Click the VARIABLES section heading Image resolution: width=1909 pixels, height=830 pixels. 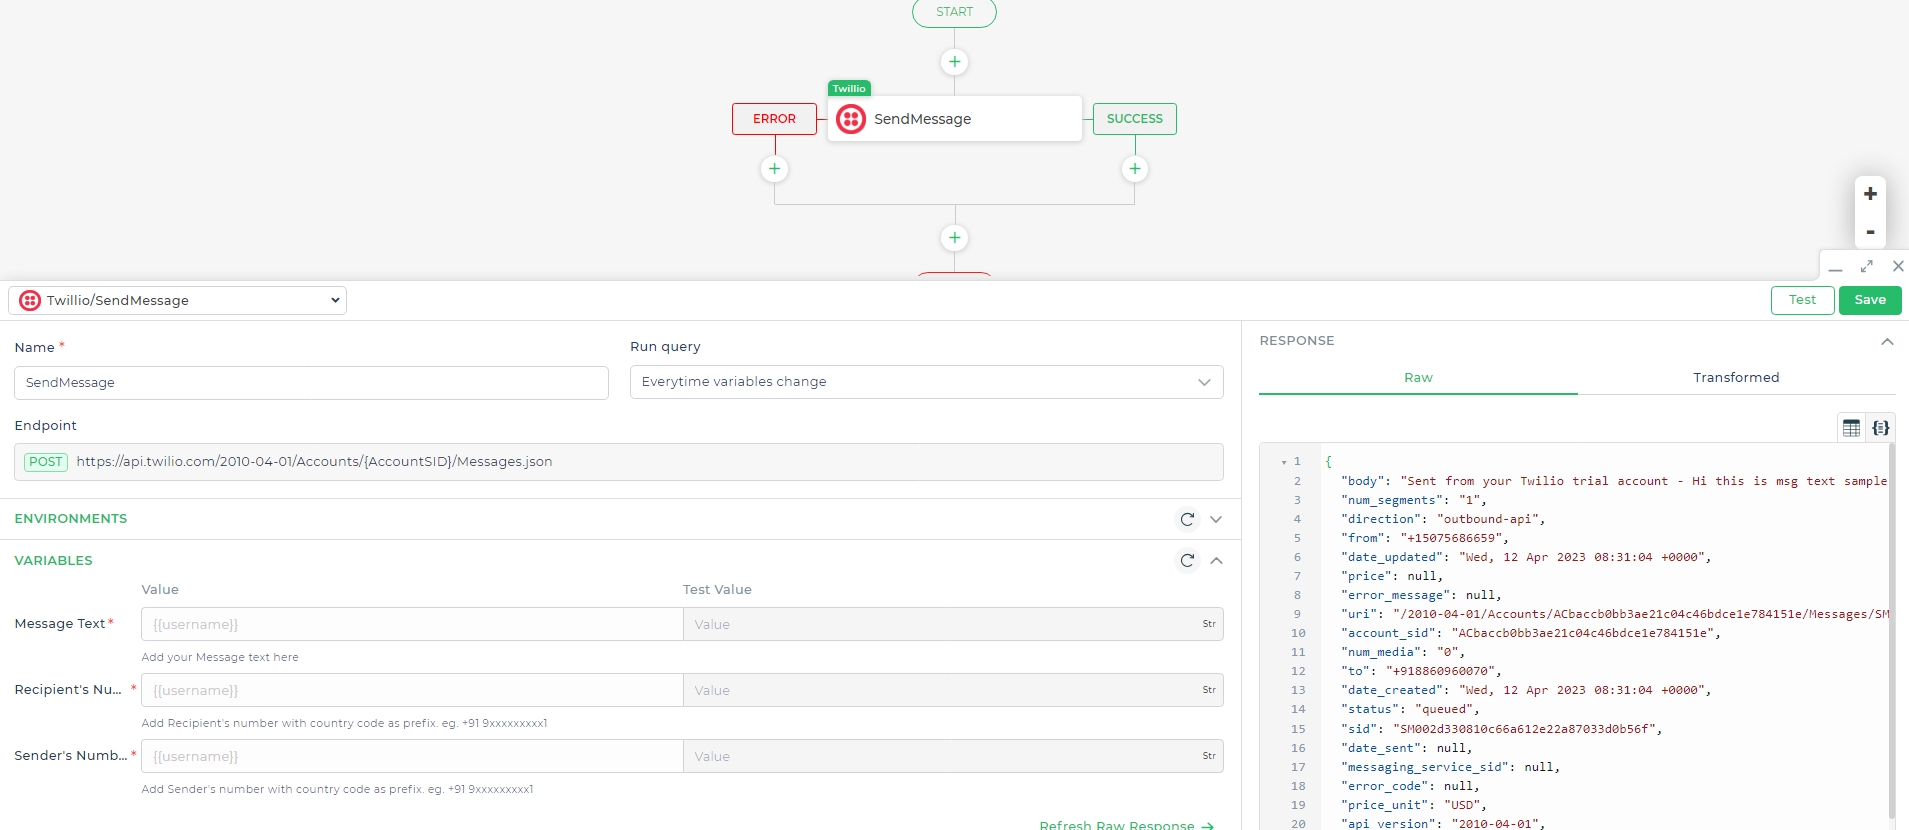tap(53, 561)
